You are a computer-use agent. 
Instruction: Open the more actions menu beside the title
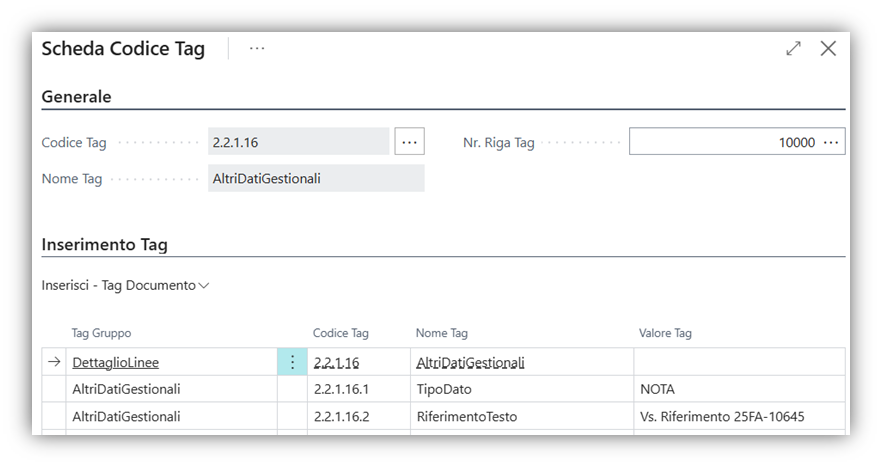coord(257,48)
